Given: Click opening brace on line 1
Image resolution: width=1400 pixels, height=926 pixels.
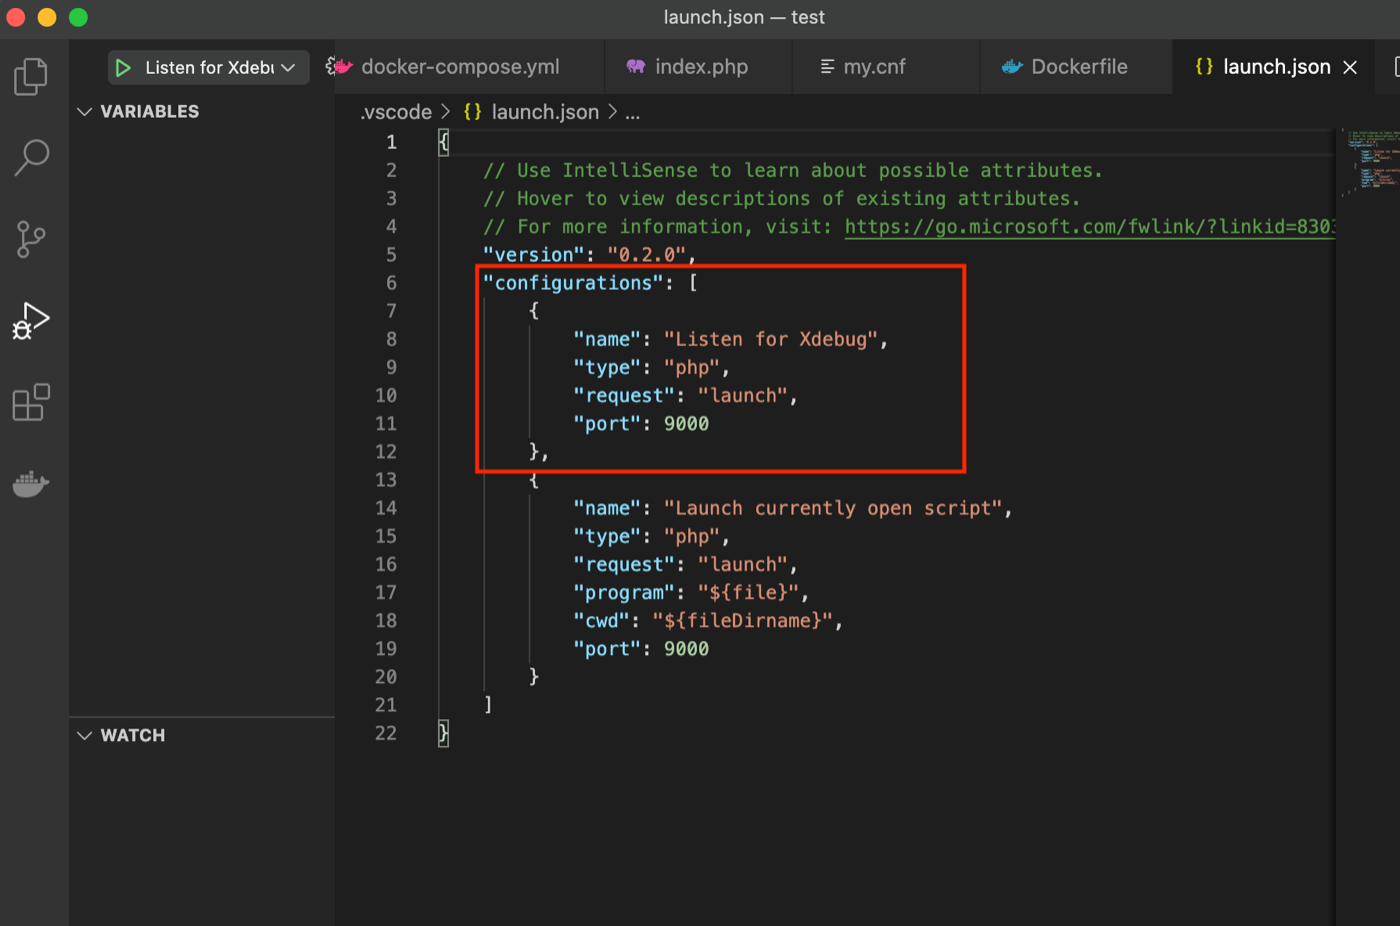Looking at the screenshot, I should point(444,142).
